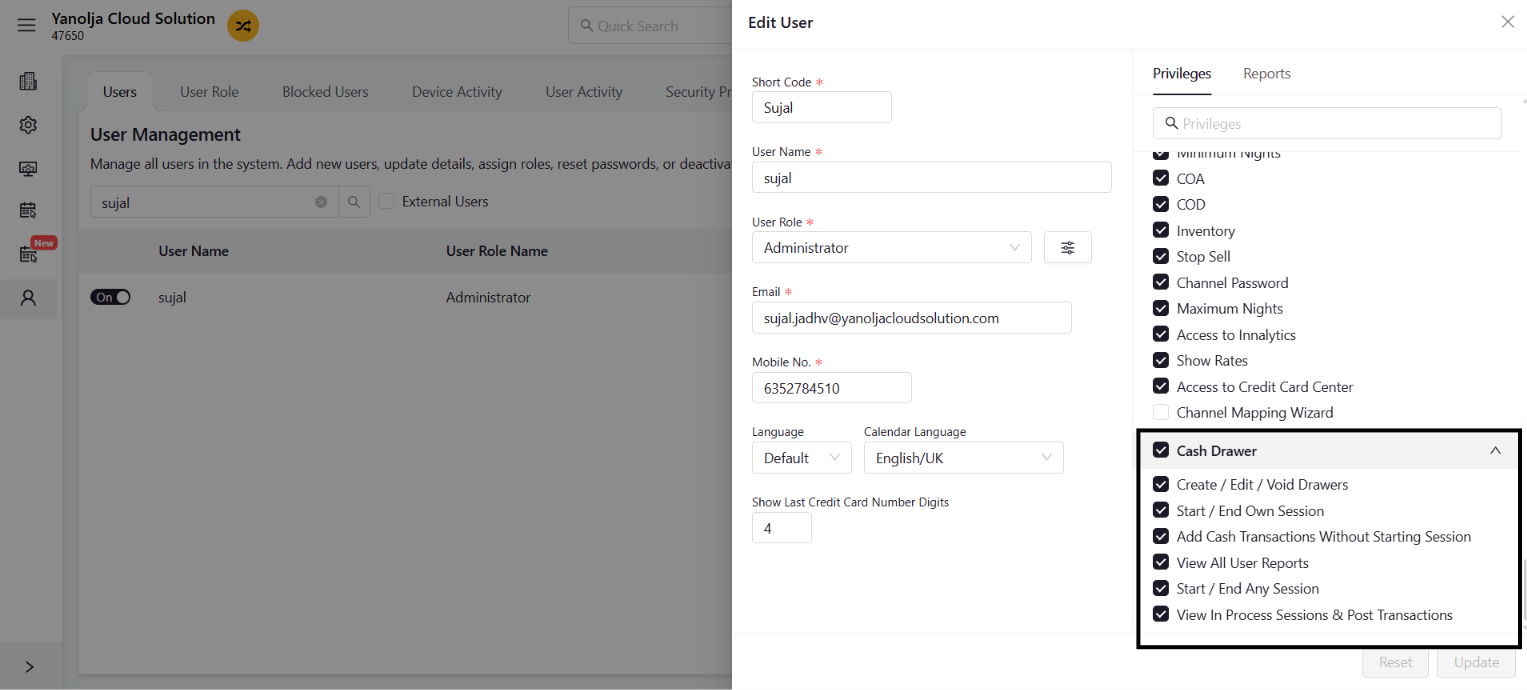Screen dimensions: 1527x690
Task: Click the yellow shuffle switch-property icon
Action: (243, 26)
